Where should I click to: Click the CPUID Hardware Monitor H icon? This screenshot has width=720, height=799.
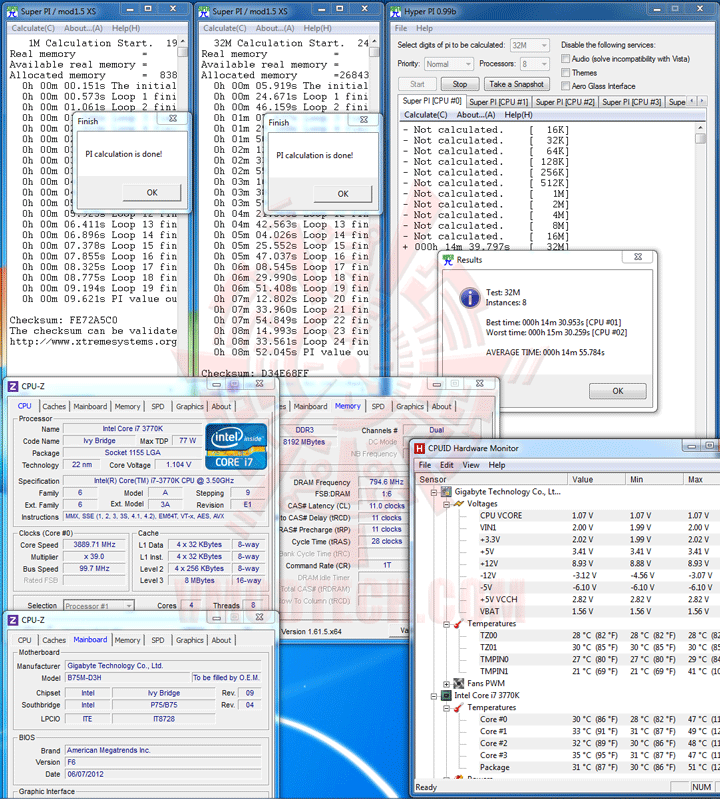click(419, 448)
